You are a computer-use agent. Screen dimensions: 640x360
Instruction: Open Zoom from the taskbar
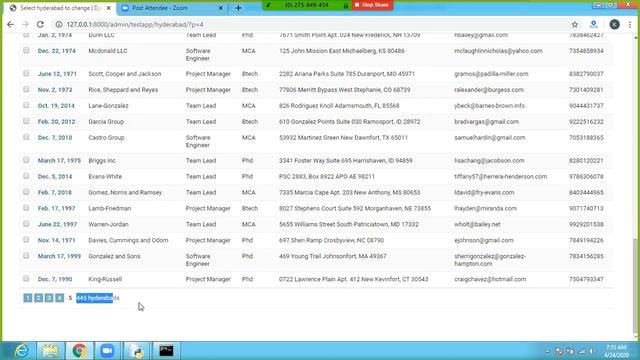[x=107, y=351]
